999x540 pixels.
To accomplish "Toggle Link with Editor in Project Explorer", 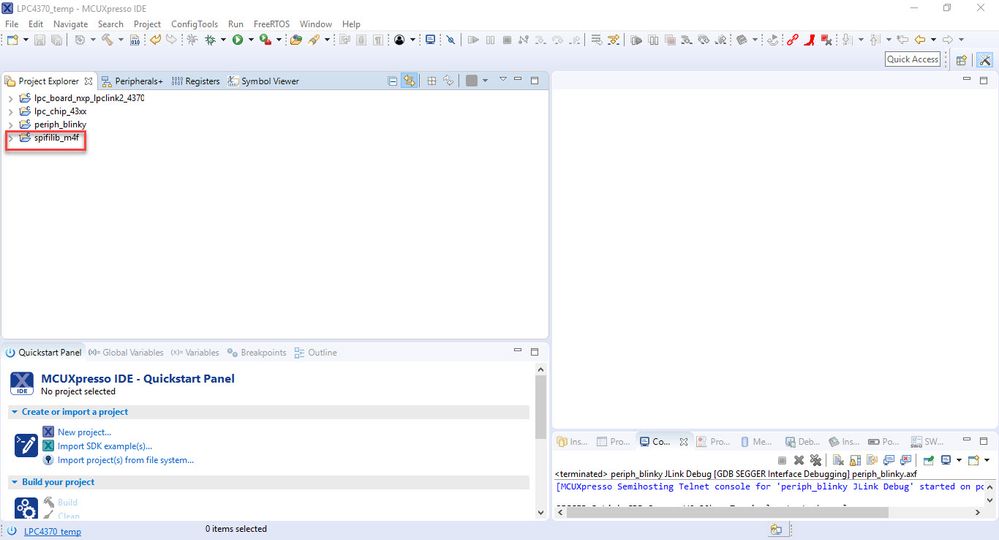I will pyautogui.click(x=409, y=81).
